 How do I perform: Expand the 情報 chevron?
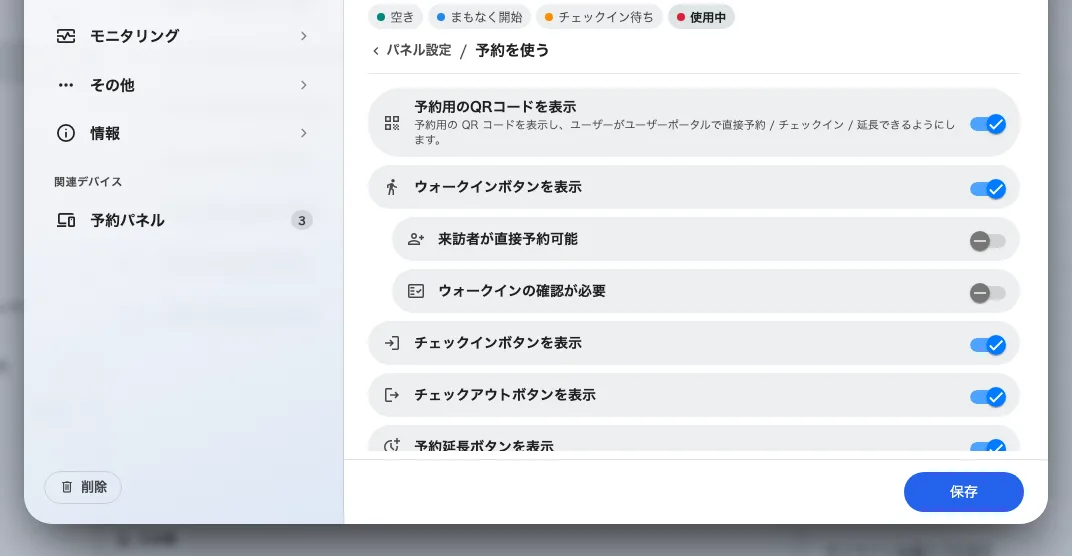click(304, 133)
